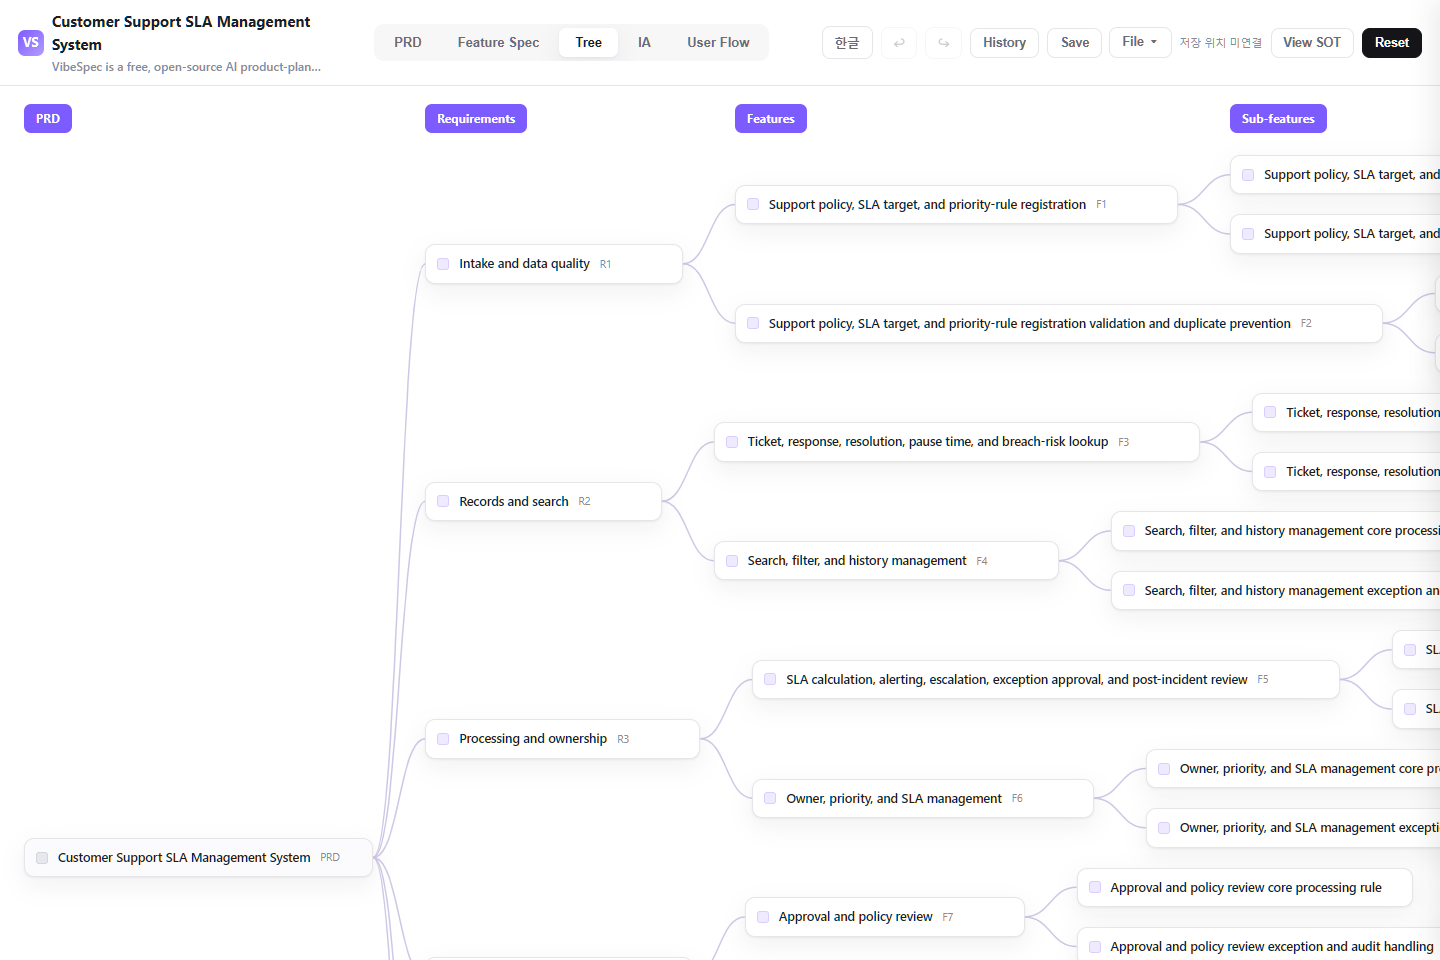Screen dimensions: 1440x960
Task: Click the VS logo icon
Action: tap(31, 43)
